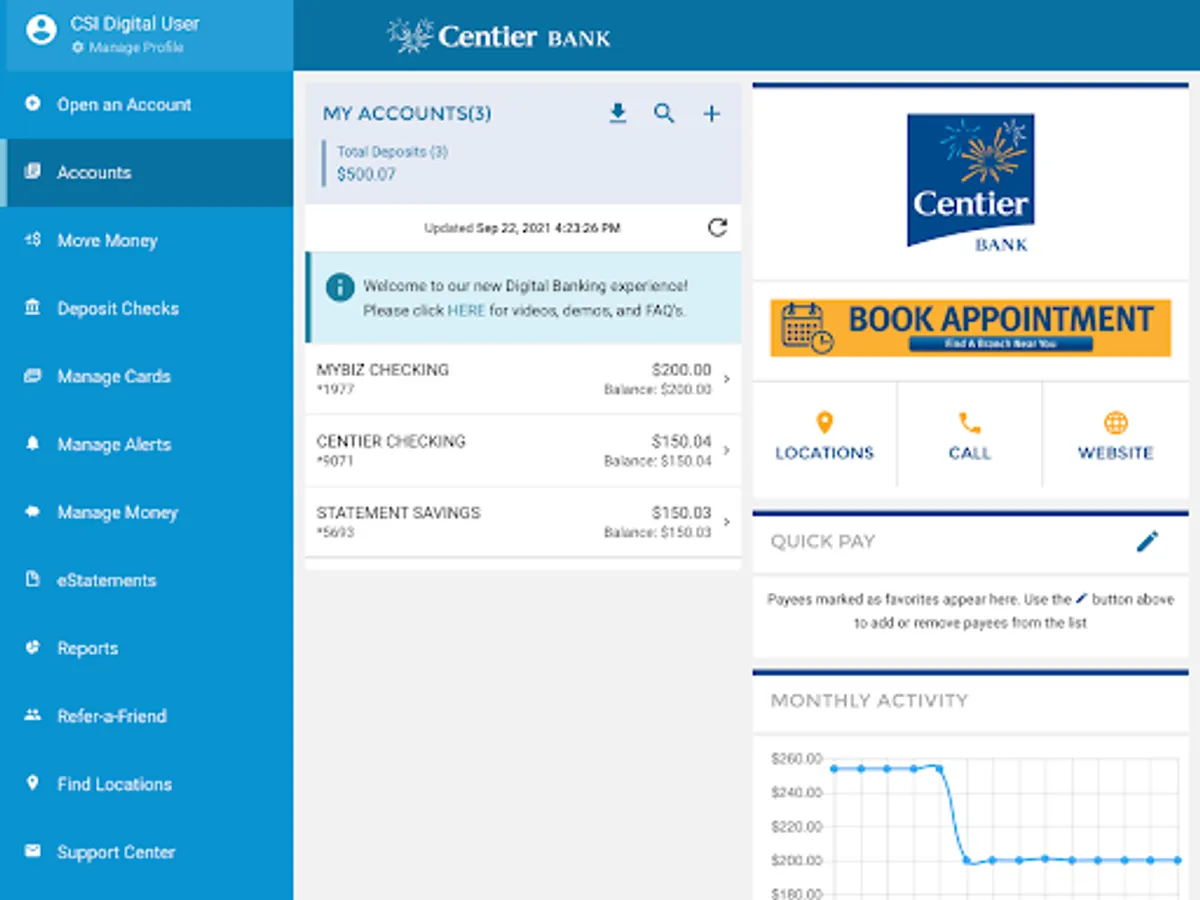Click the Support Center envelope icon
1200x900 pixels.
(x=33, y=851)
